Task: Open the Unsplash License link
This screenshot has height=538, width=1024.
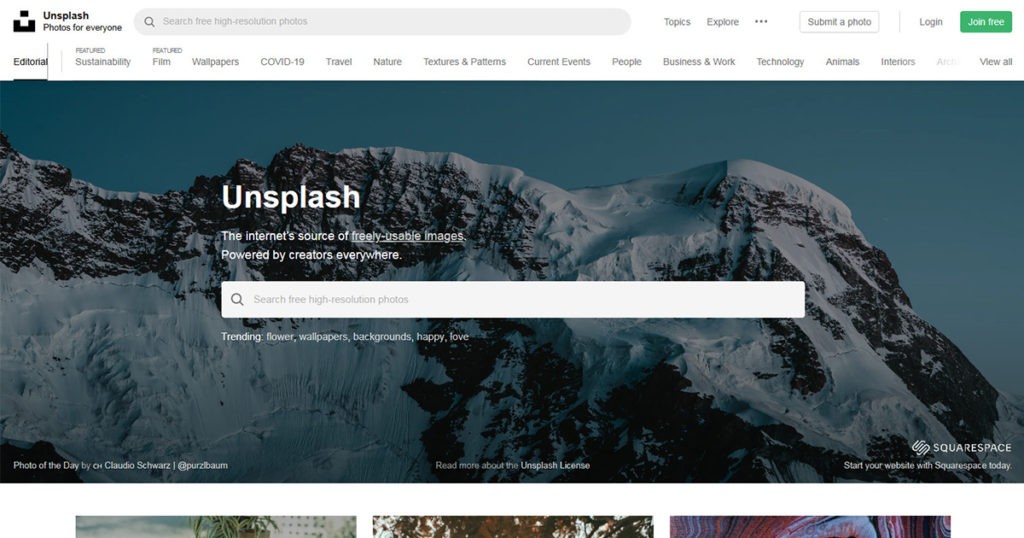Action: pyautogui.click(x=555, y=466)
